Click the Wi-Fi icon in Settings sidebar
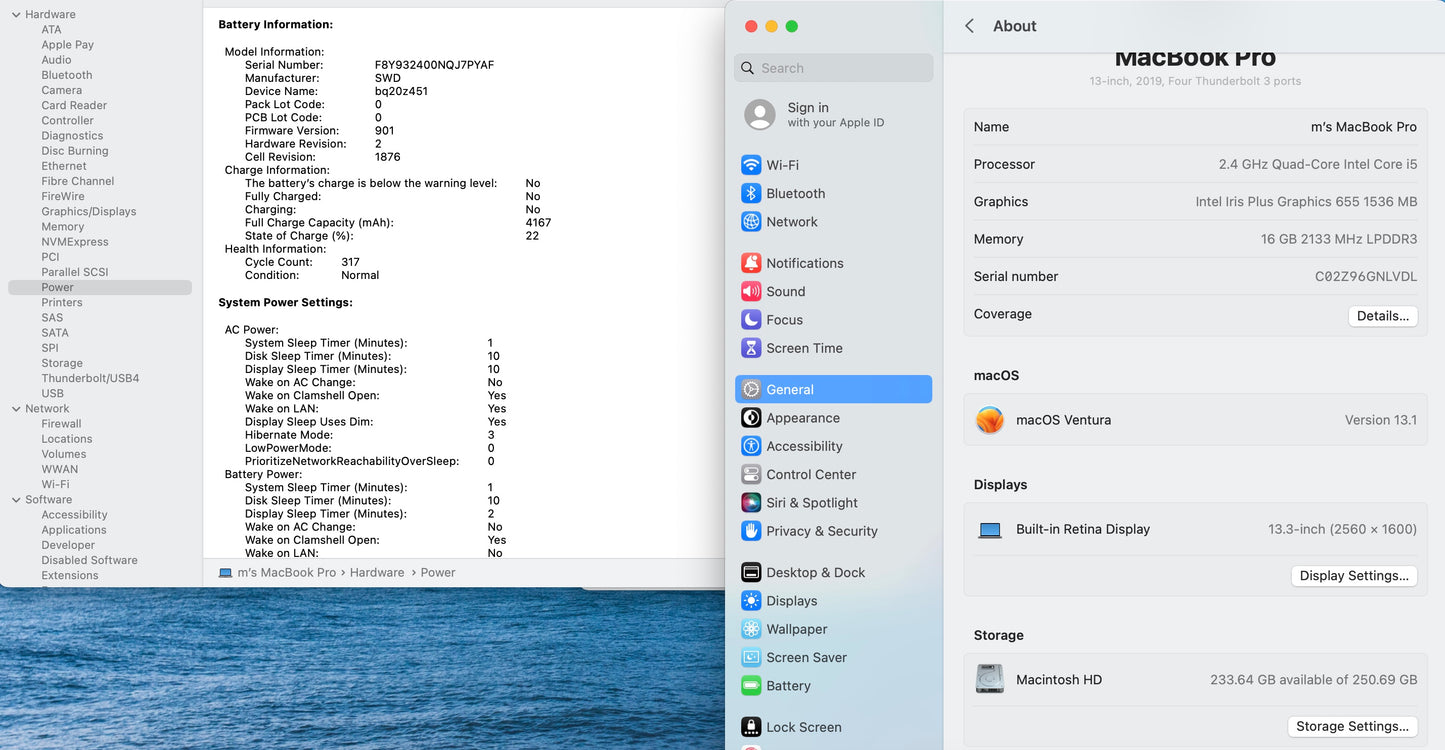This screenshot has width=1445, height=750. point(751,165)
